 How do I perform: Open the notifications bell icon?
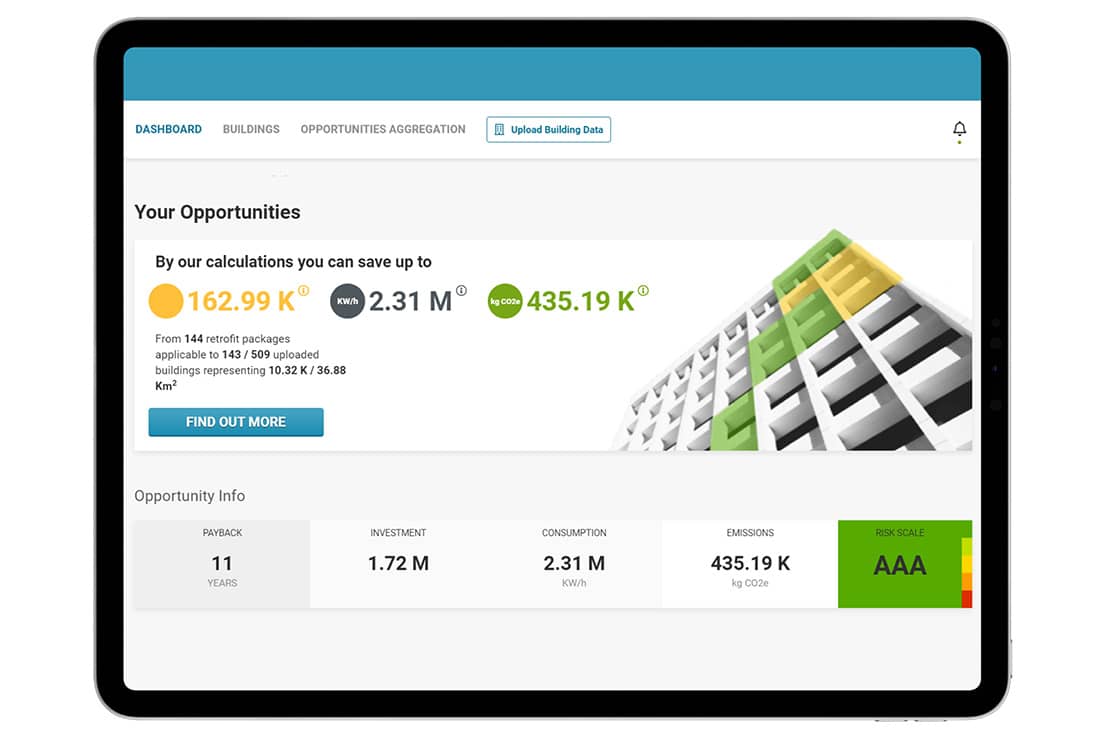click(x=959, y=129)
